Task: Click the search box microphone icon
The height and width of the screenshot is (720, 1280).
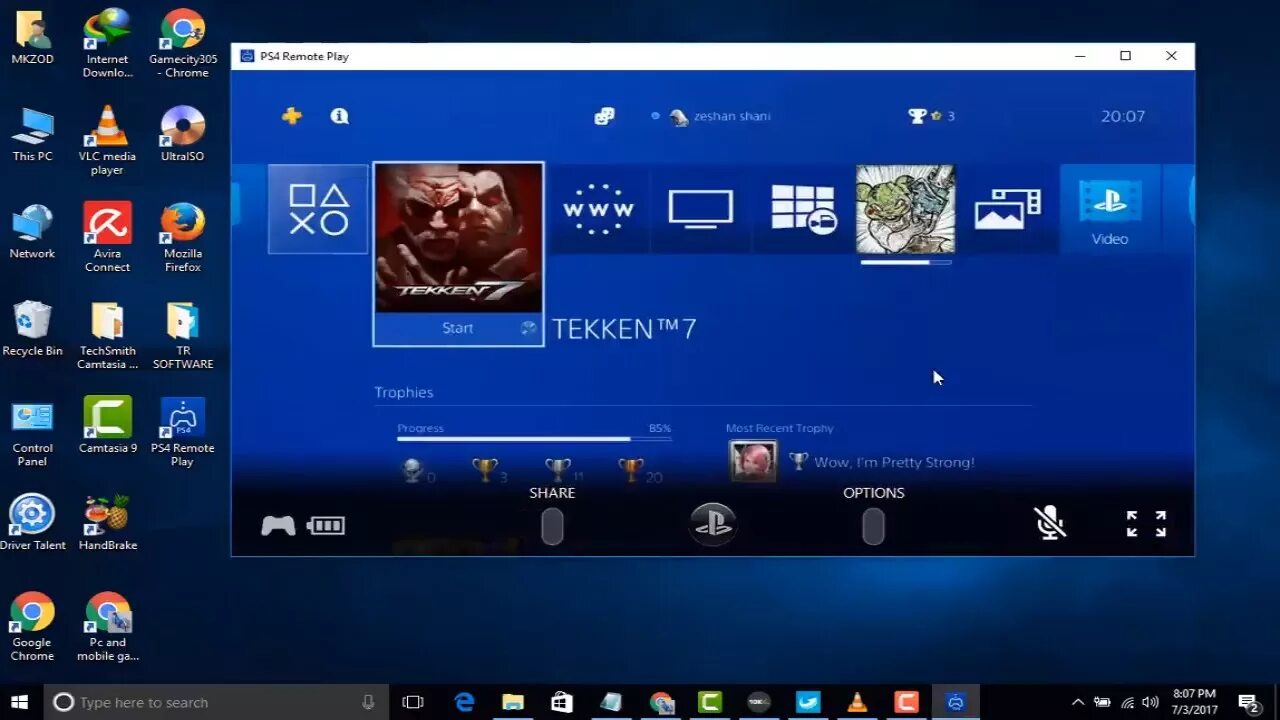Action: point(368,702)
